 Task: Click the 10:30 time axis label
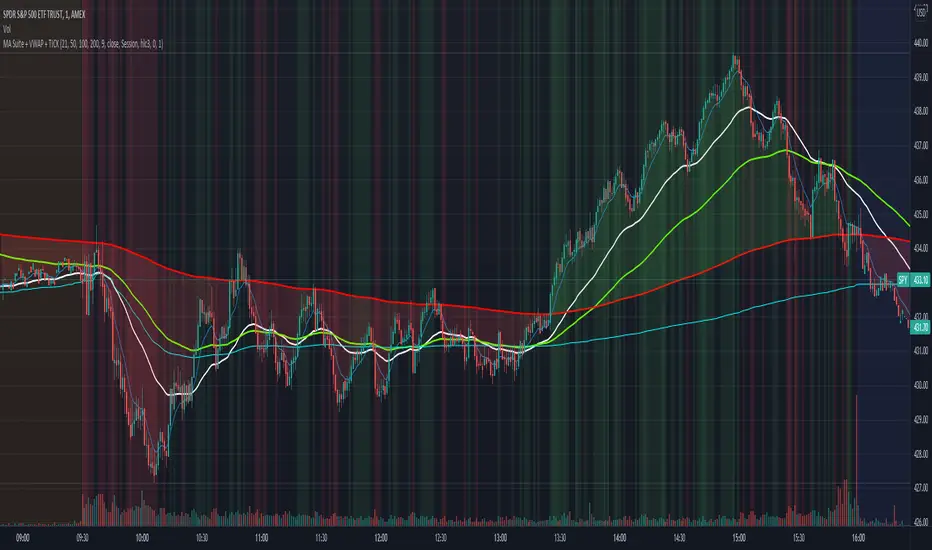point(201,538)
